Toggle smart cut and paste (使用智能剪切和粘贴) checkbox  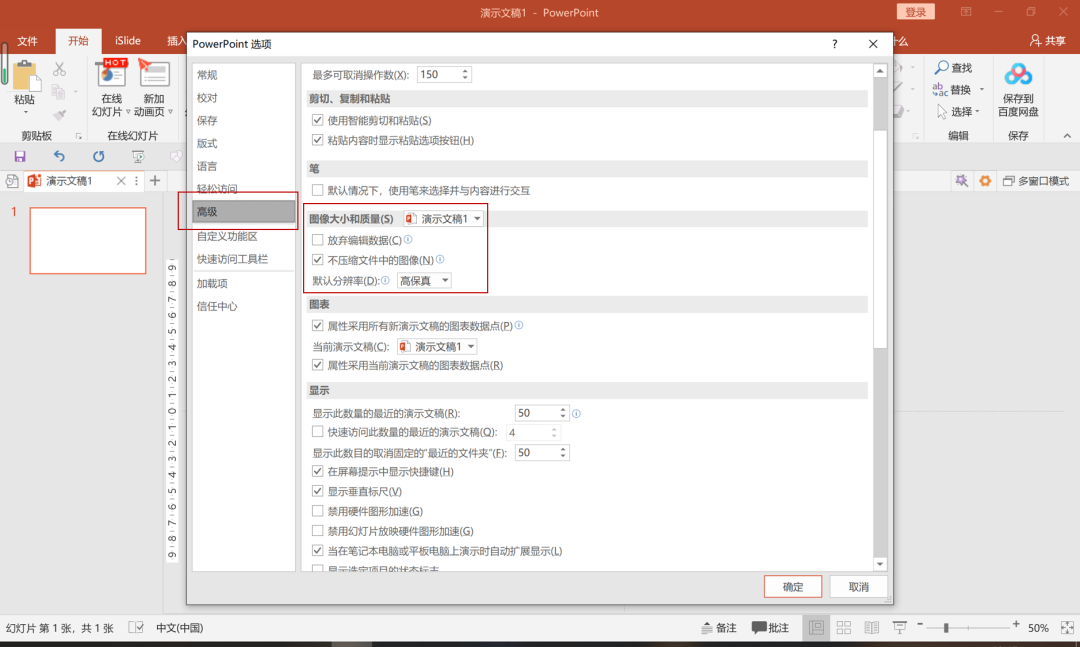(318, 120)
